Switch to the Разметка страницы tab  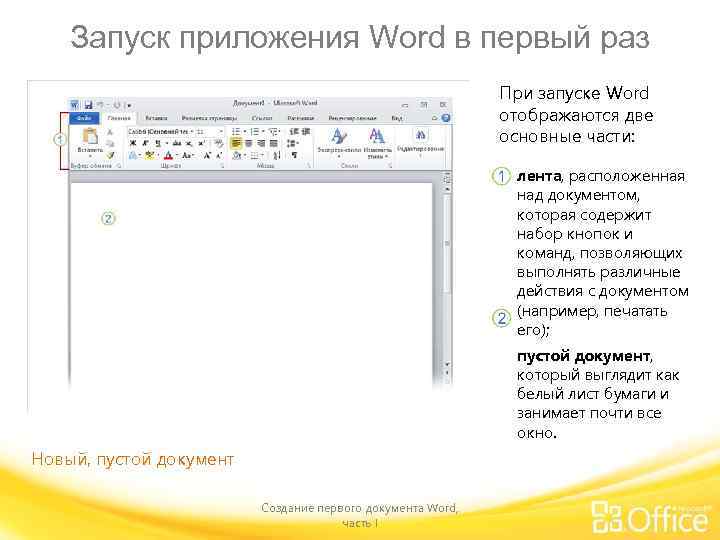pyautogui.click(x=209, y=118)
